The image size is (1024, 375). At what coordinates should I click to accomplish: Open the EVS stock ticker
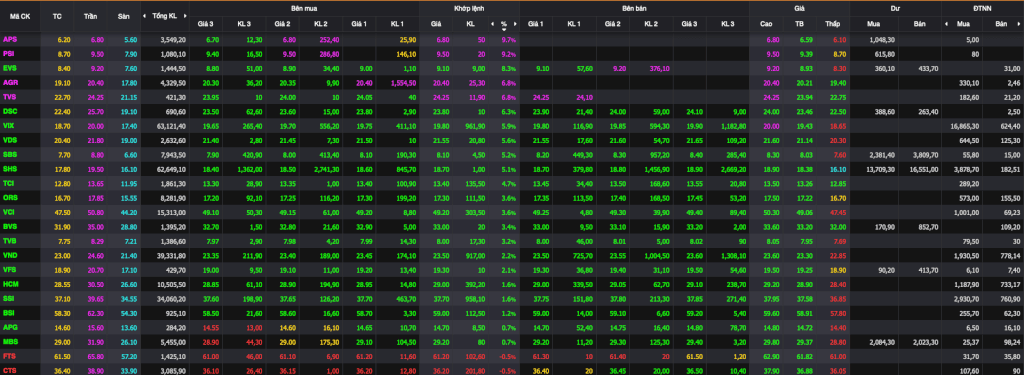pos(10,68)
